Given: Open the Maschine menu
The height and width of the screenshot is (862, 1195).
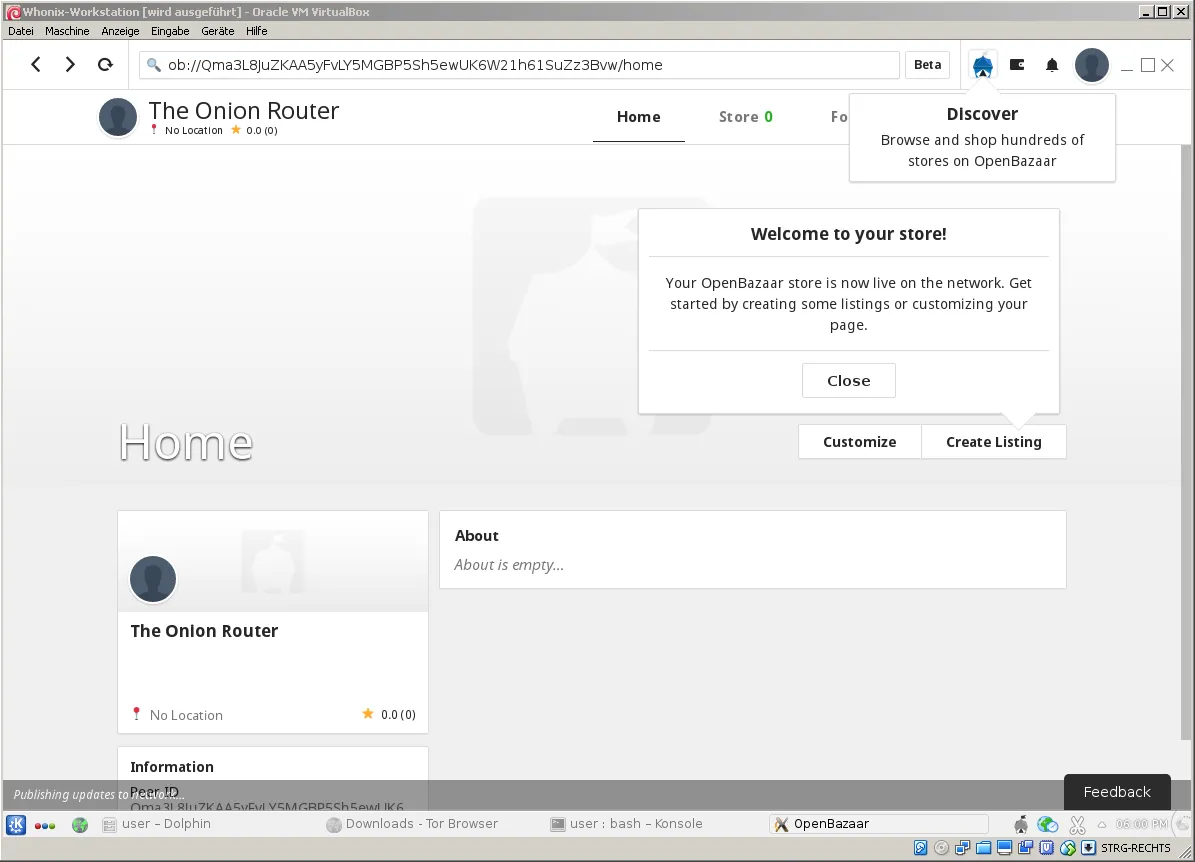Looking at the screenshot, I should pyautogui.click(x=67, y=31).
